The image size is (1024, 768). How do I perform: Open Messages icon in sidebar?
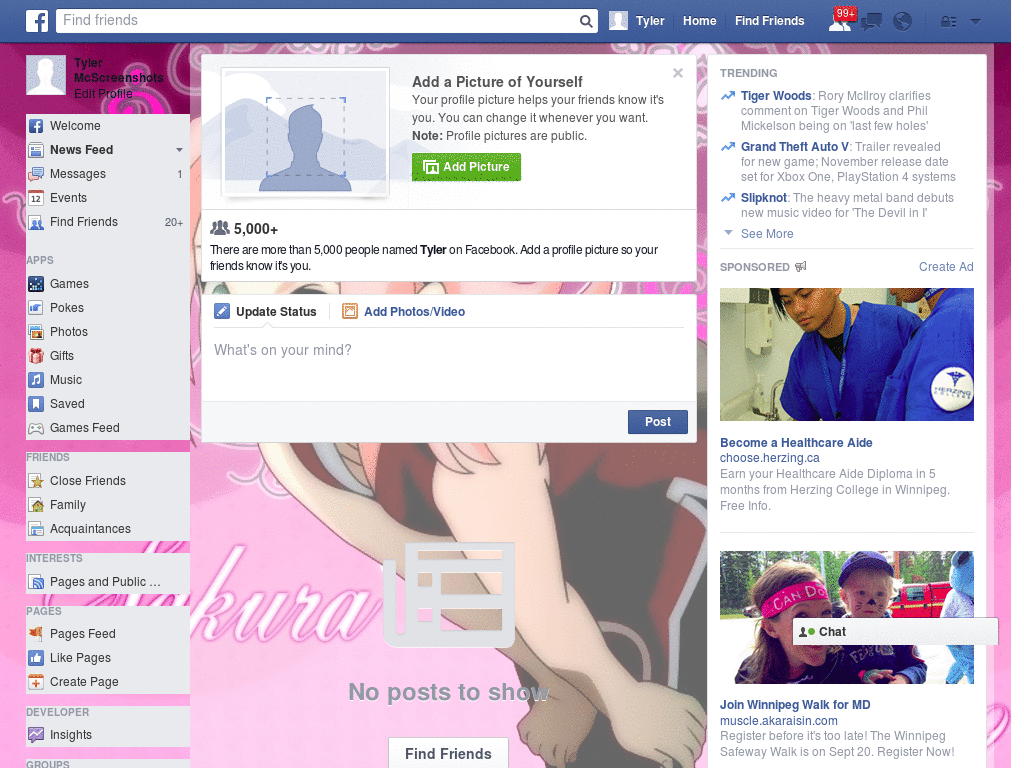point(36,174)
